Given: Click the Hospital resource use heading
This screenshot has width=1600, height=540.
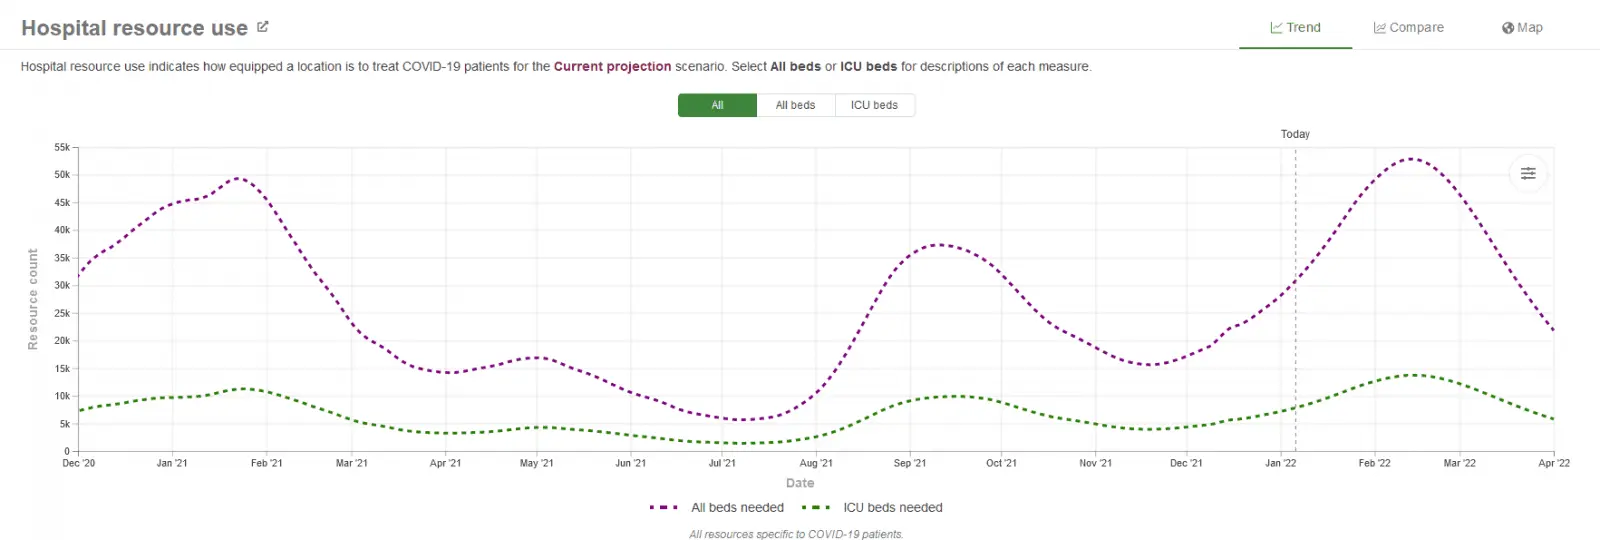Looking at the screenshot, I should (x=134, y=28).
